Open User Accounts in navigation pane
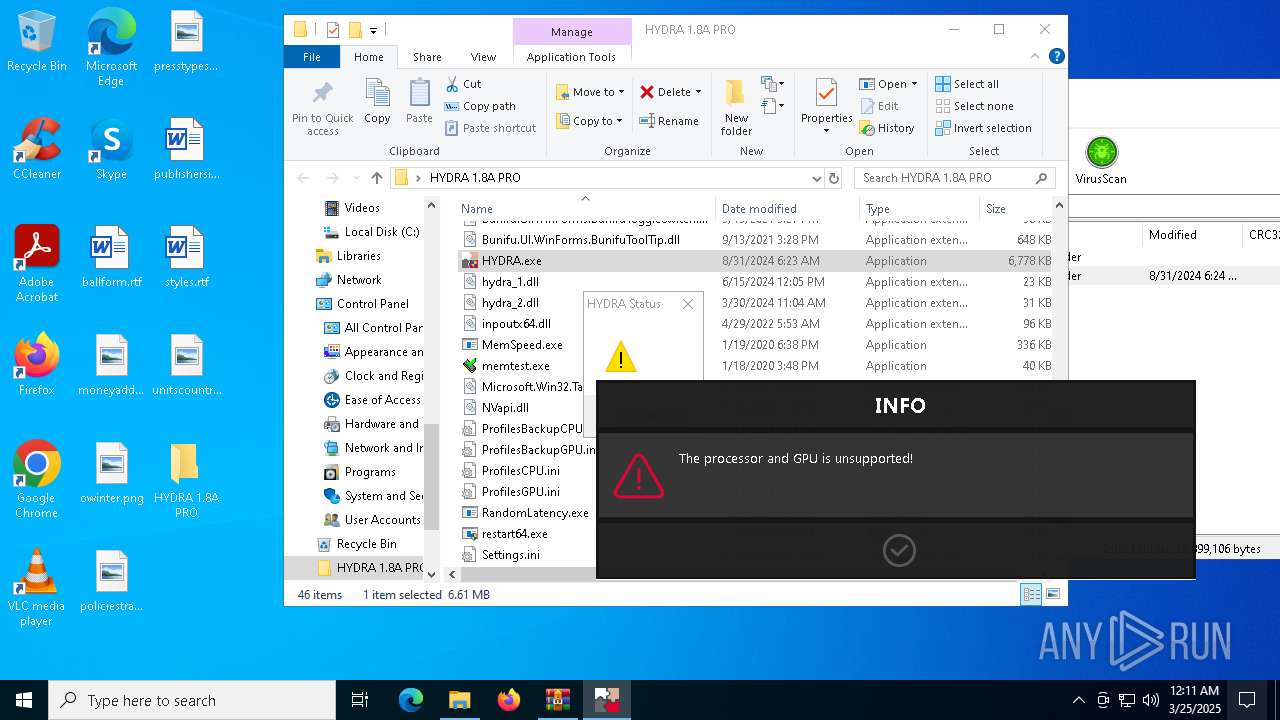This screenshot has height=720, width=1280. point(372,520)
